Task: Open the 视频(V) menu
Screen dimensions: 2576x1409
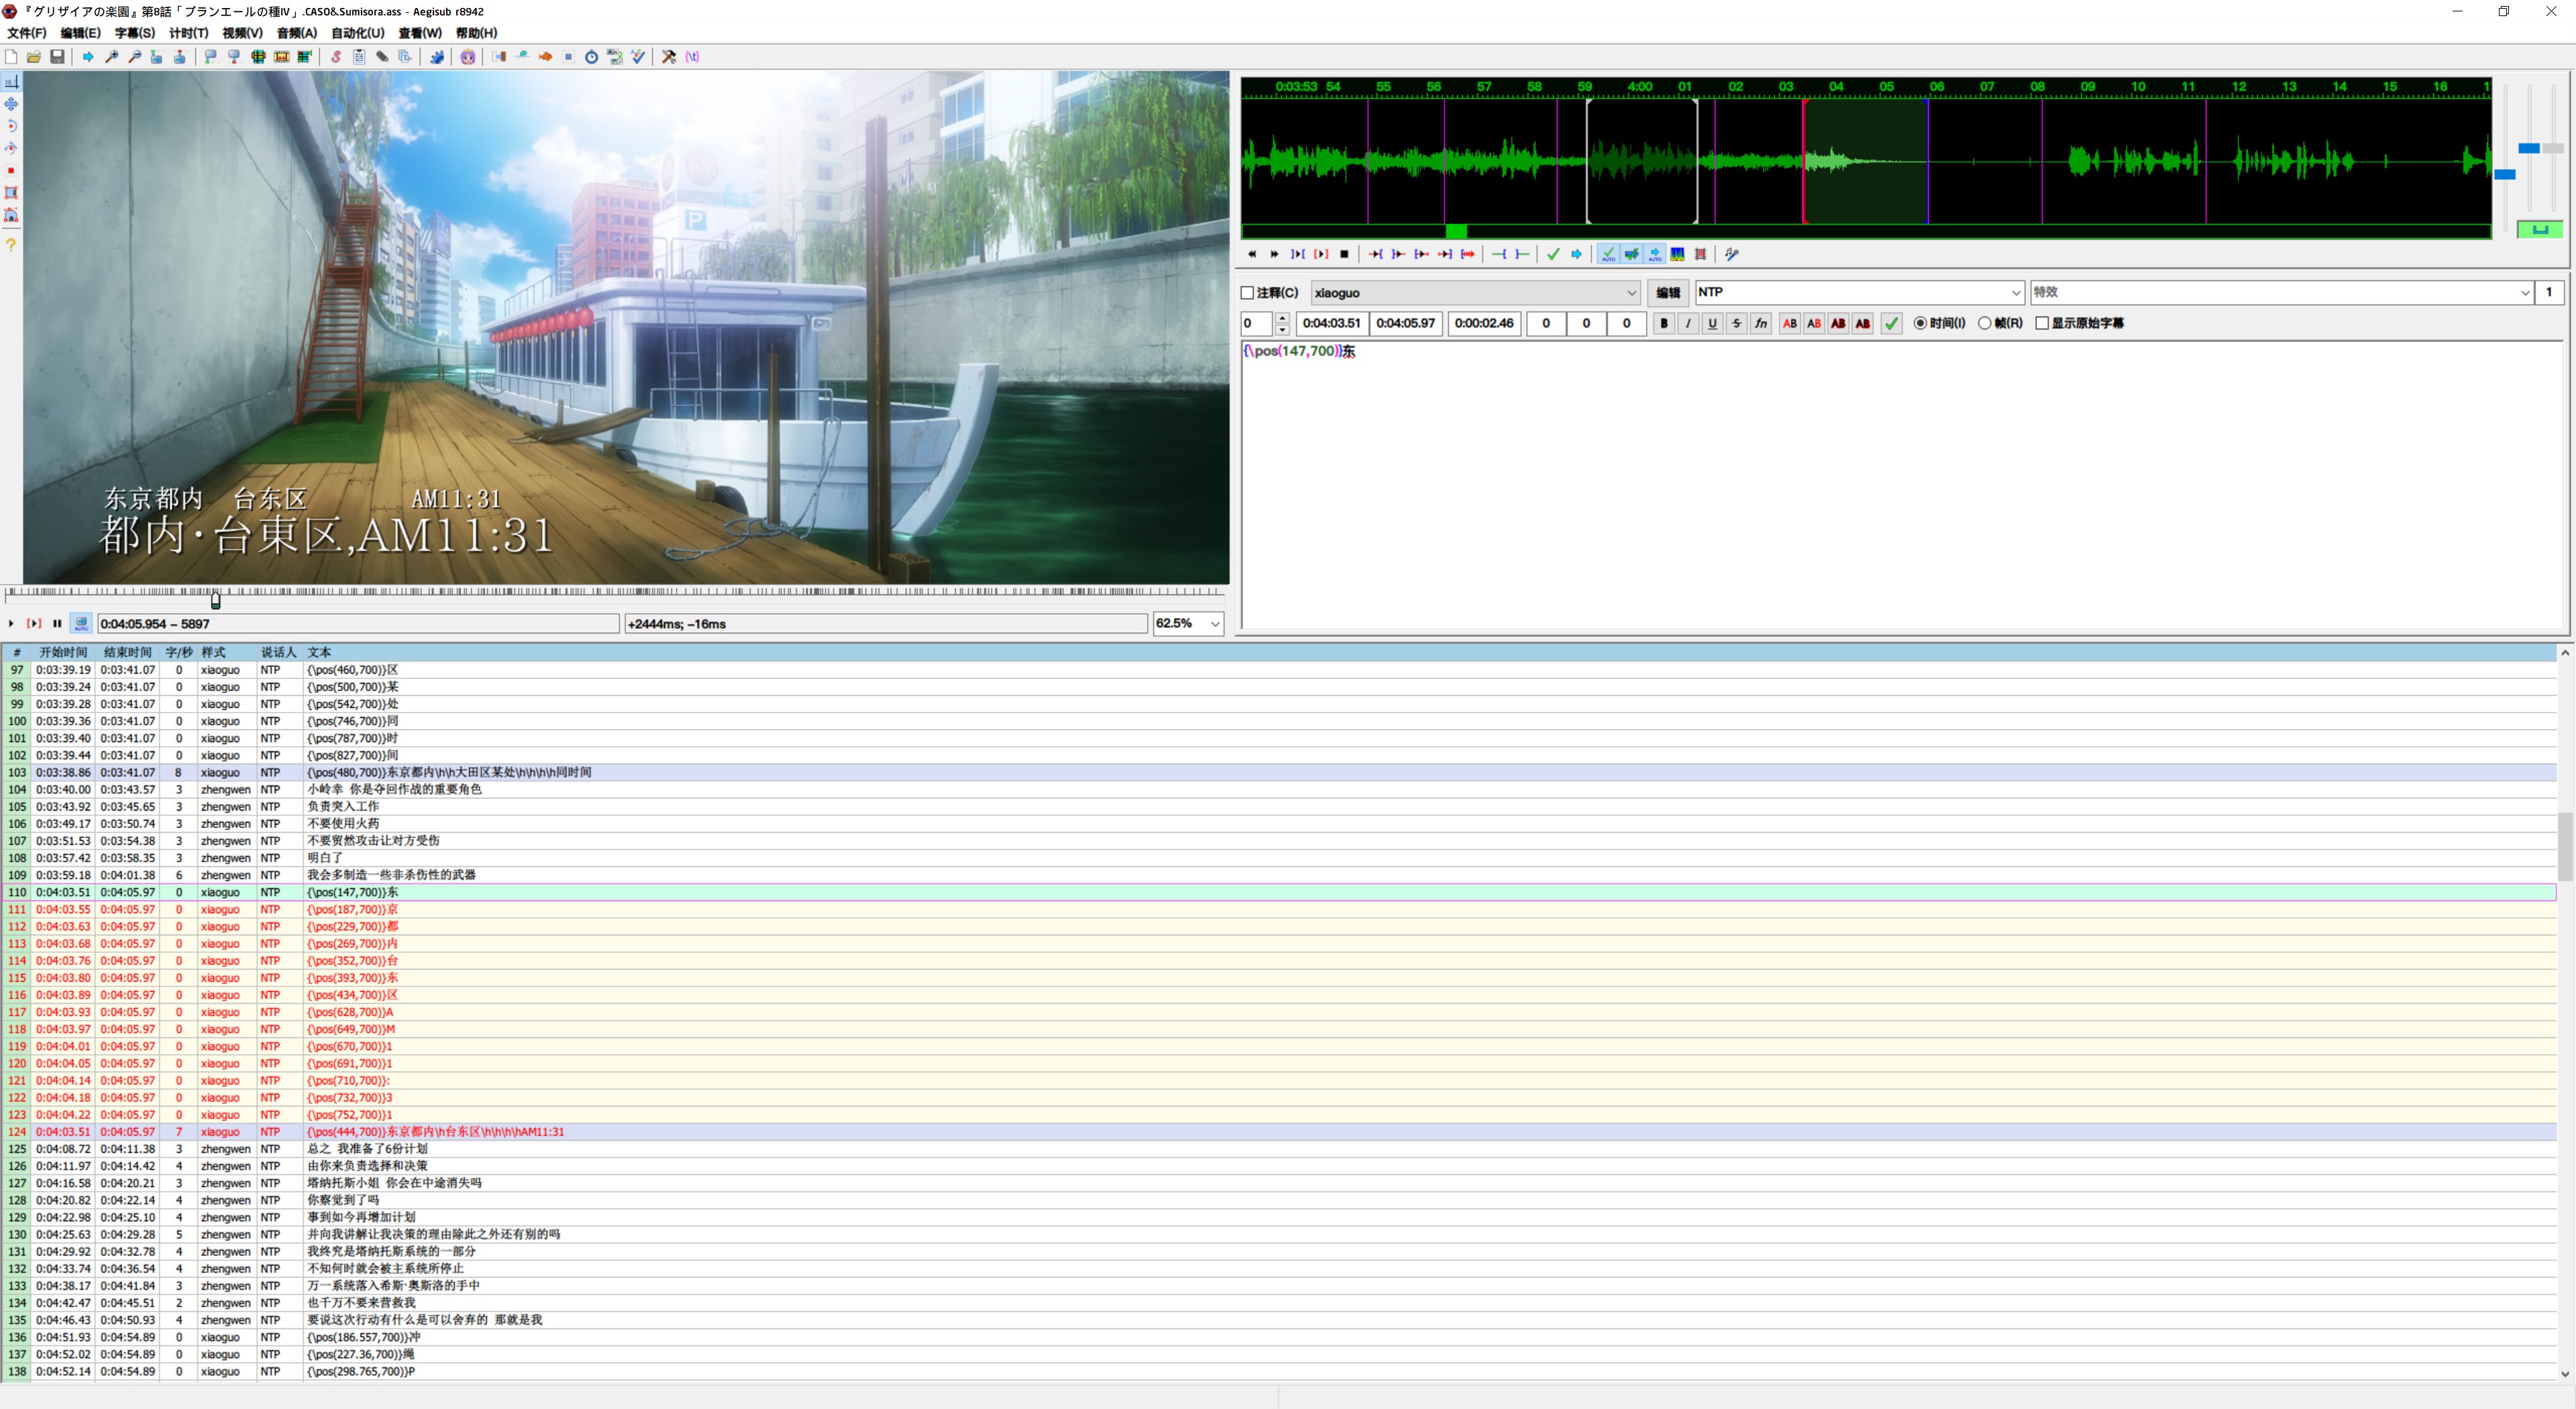Action: [243, 33]
